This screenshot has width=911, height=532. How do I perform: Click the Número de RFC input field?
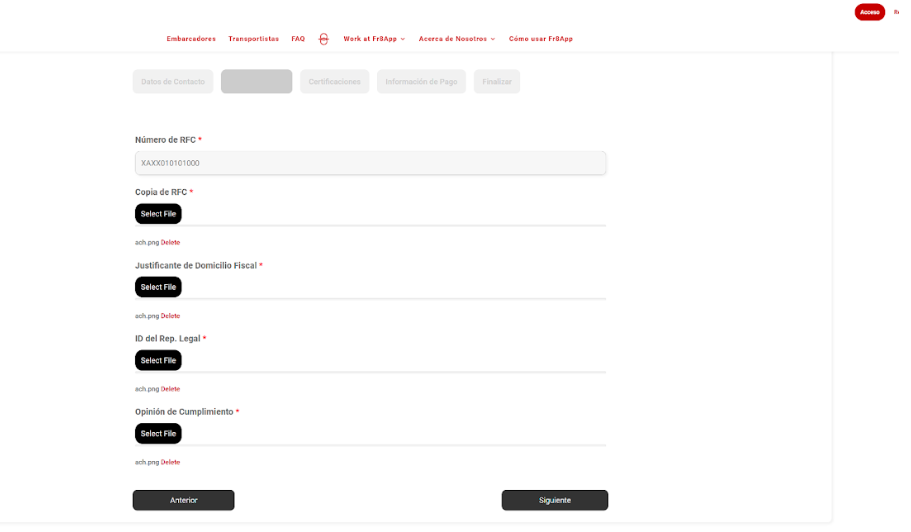pos(371,163)
